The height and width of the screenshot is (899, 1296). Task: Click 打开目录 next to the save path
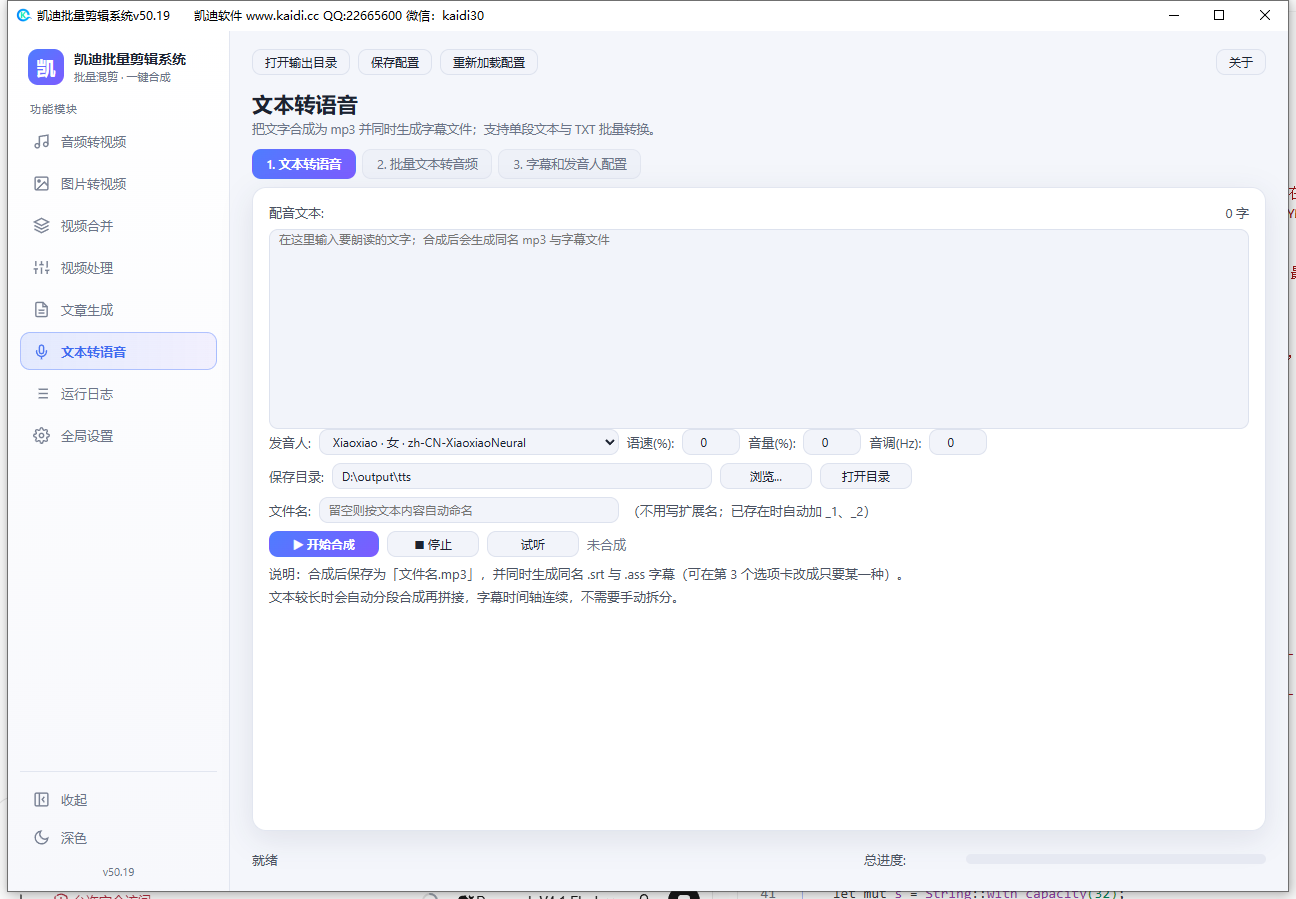tap(866, 476)
